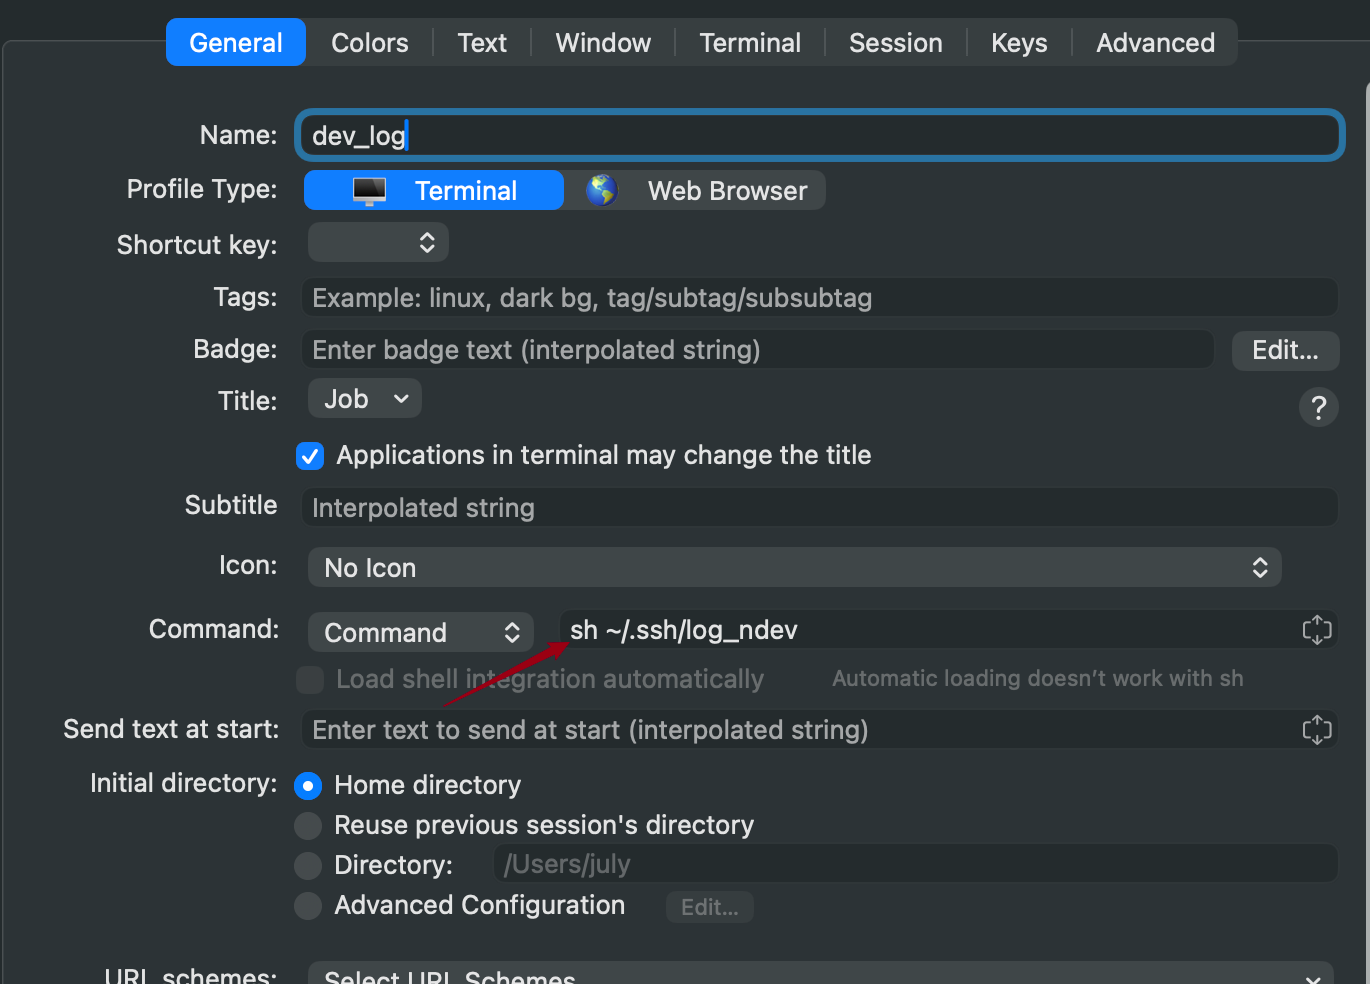Open expand icon in Send text field
Viewport: 1370px width, 984px height.
point(1317,730)
